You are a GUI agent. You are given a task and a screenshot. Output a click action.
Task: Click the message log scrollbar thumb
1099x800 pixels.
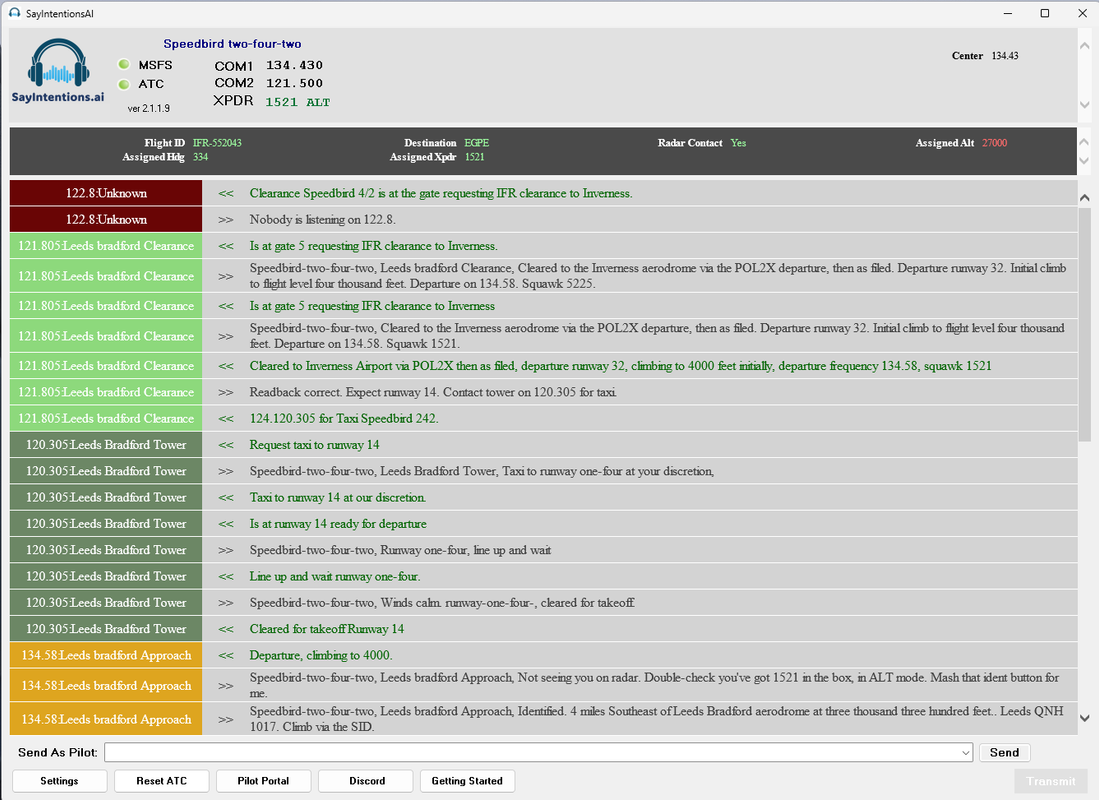tap(1084, 324)
